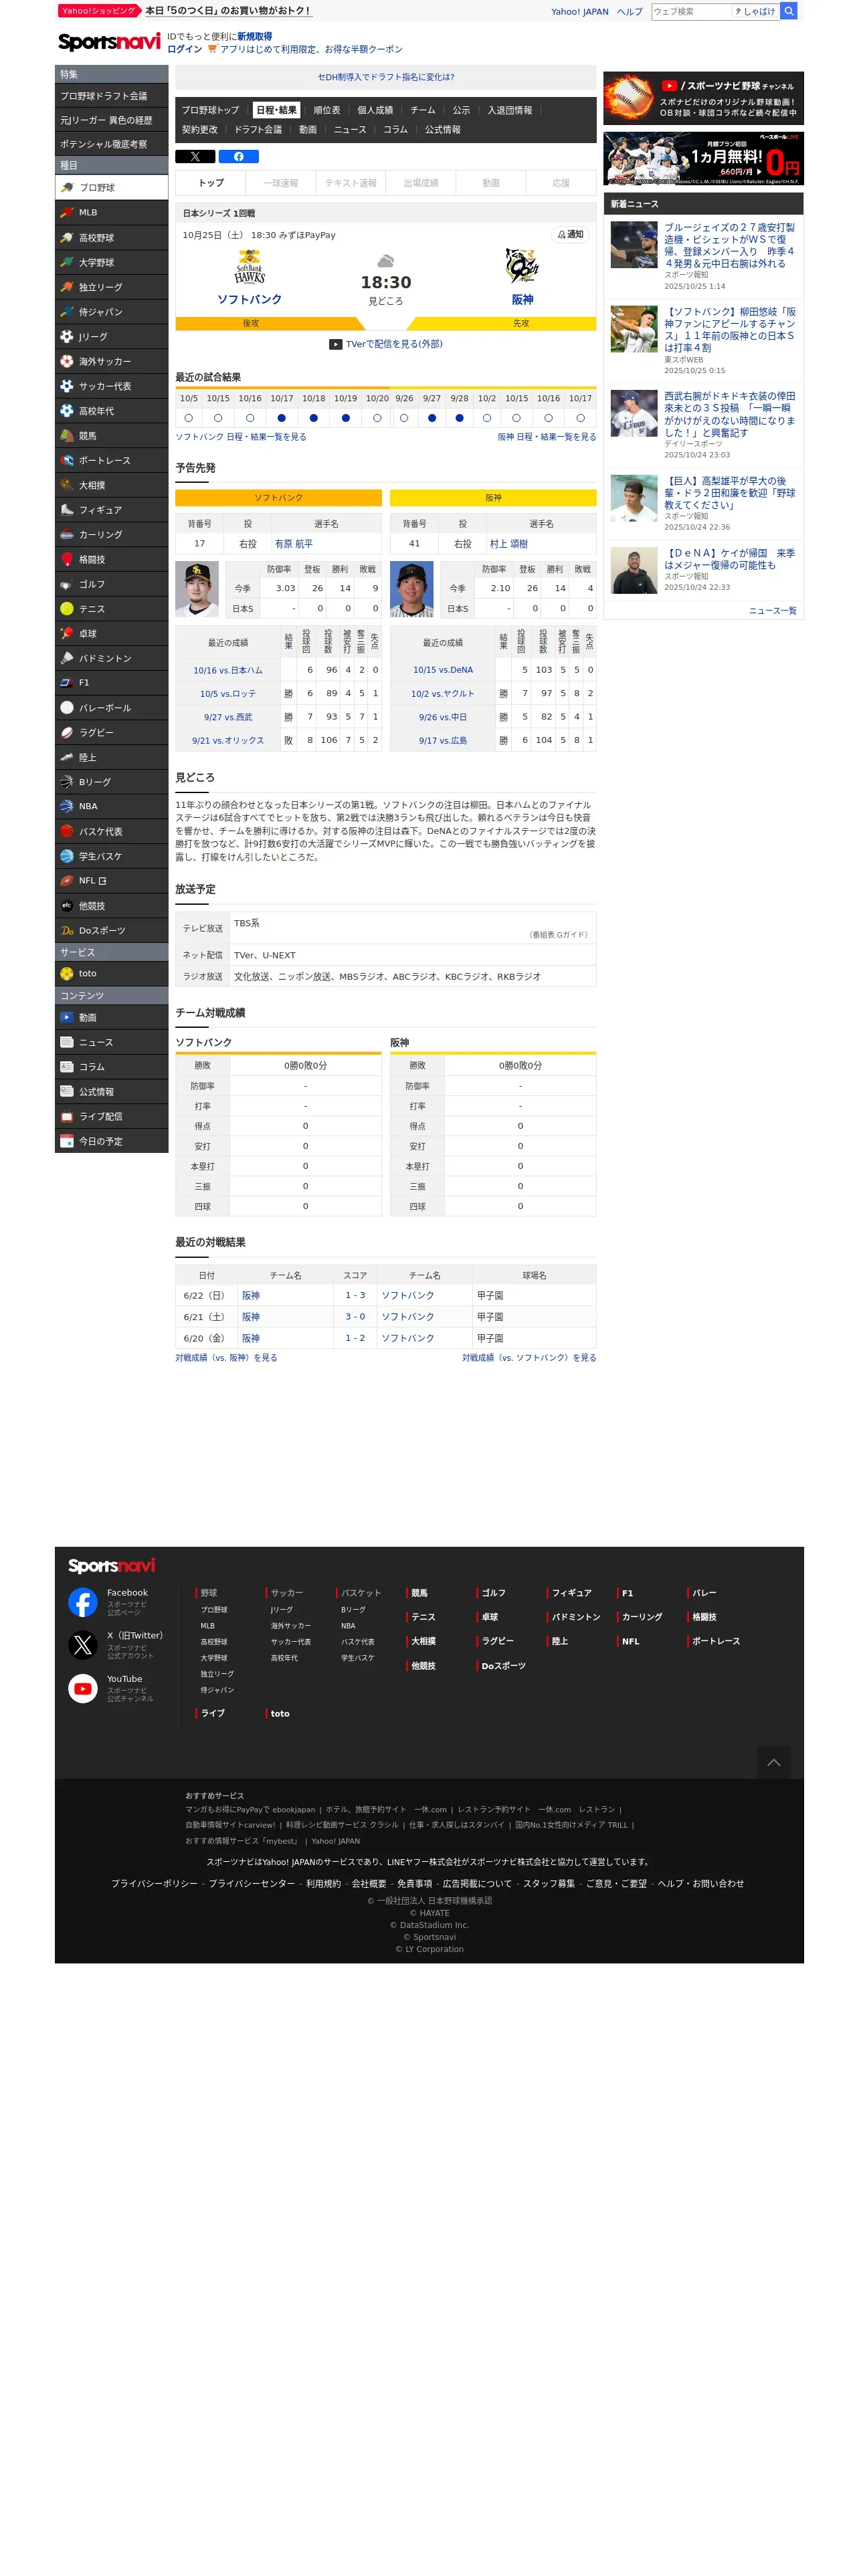Open Jリーグ soccer icon
The height and width of the screenshot is (2576, 859).
(x=67, y=337)
